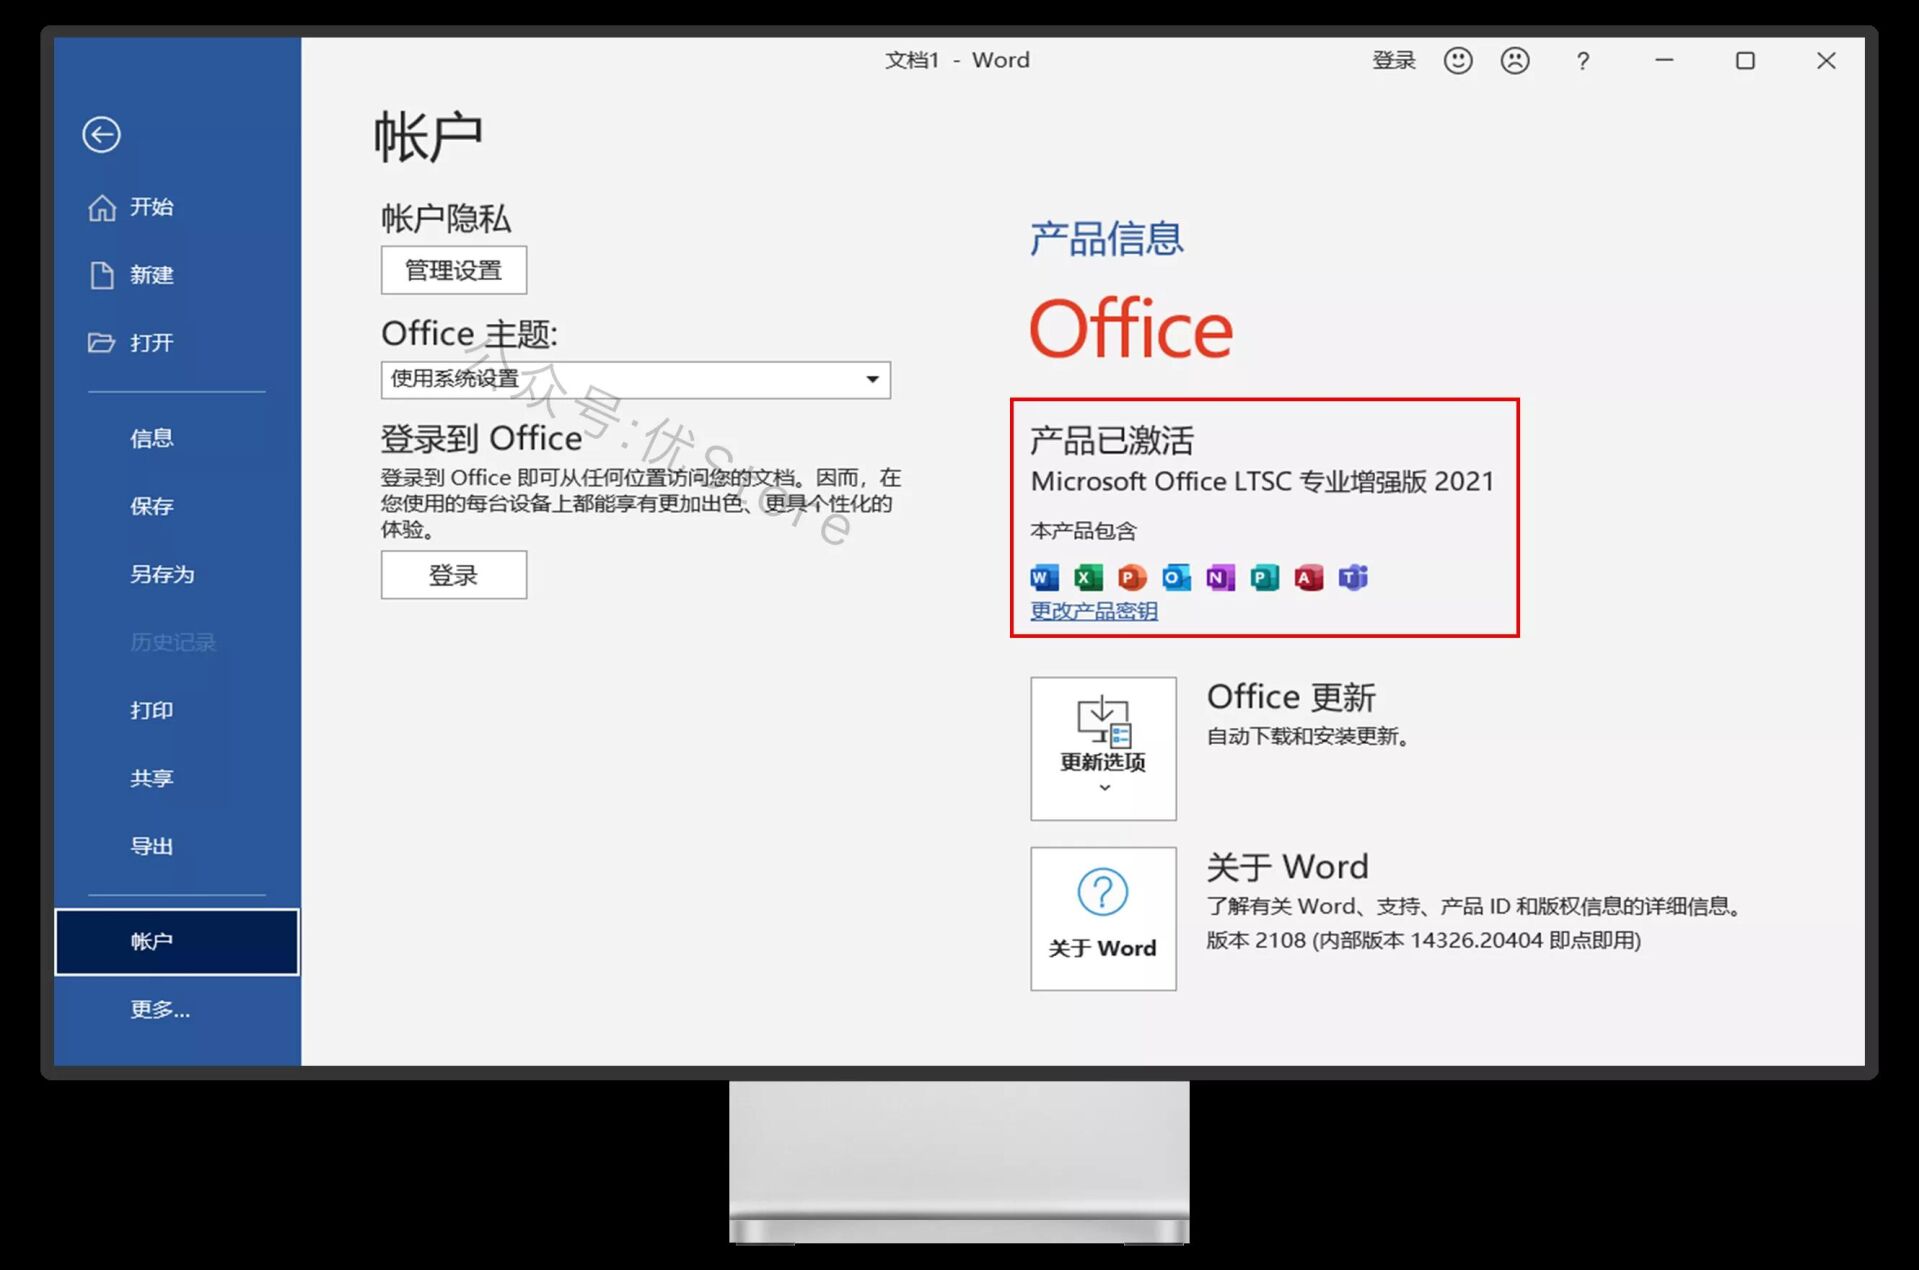
Task: Open the 更多... sidebar menu
Action: [160, 1010]
